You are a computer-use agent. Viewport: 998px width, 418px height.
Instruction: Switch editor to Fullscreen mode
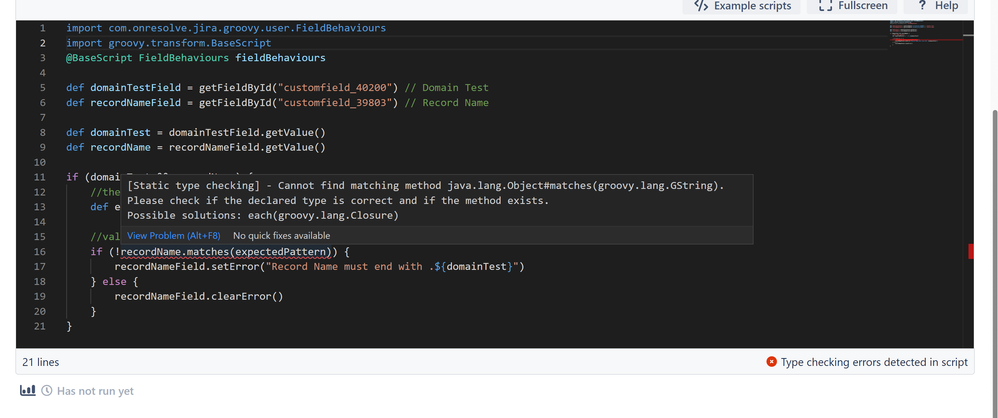[x=852, y=6]
